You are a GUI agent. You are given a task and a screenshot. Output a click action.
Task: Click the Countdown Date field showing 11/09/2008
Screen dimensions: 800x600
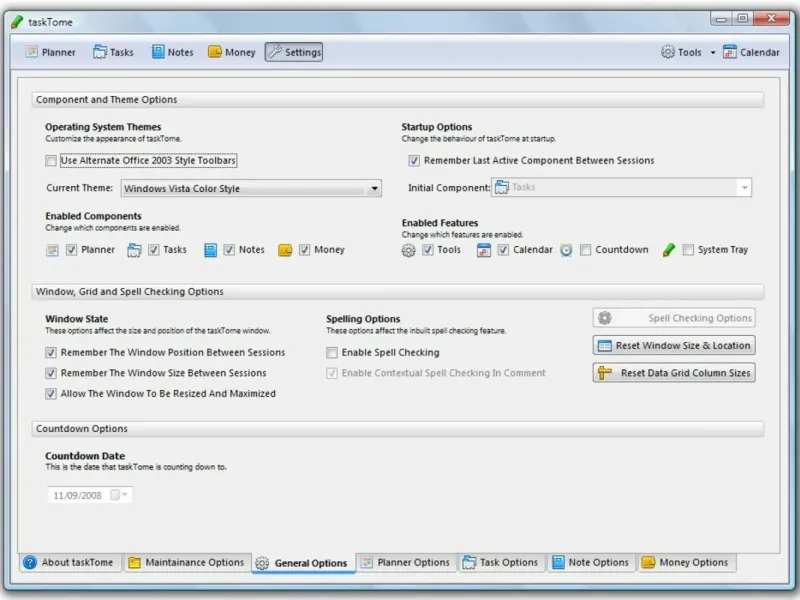click(90, 495)
